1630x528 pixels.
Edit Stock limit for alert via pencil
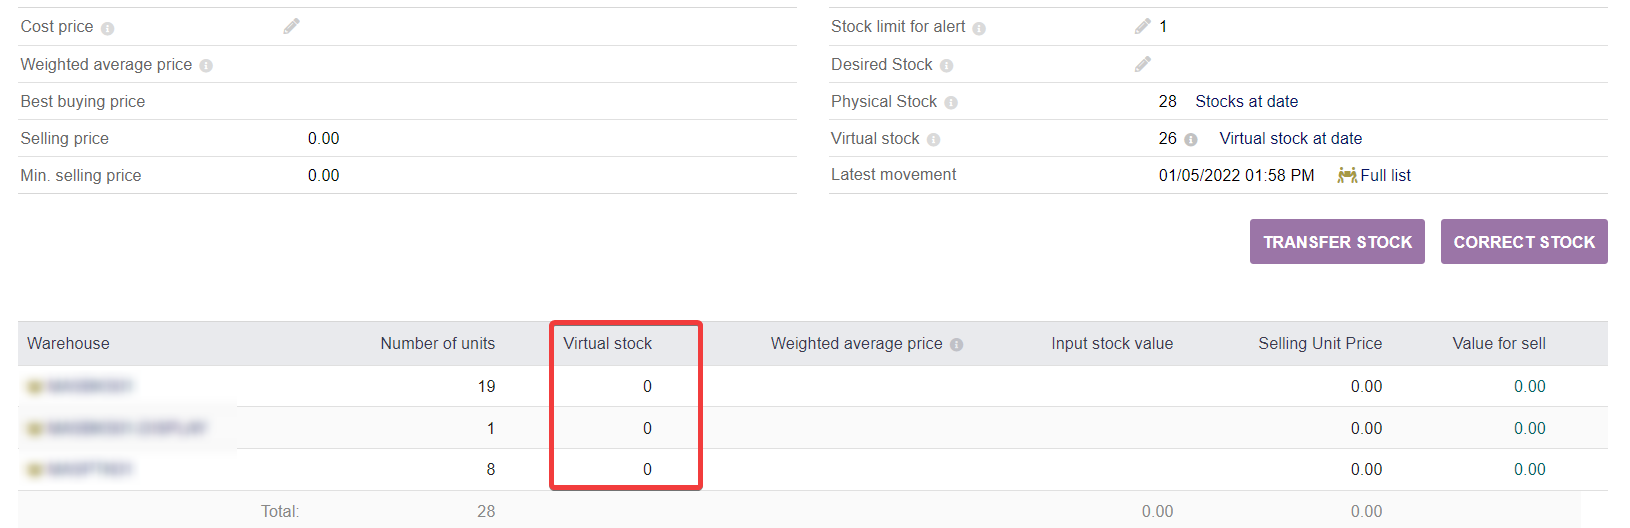click(x=1143, y=26)
